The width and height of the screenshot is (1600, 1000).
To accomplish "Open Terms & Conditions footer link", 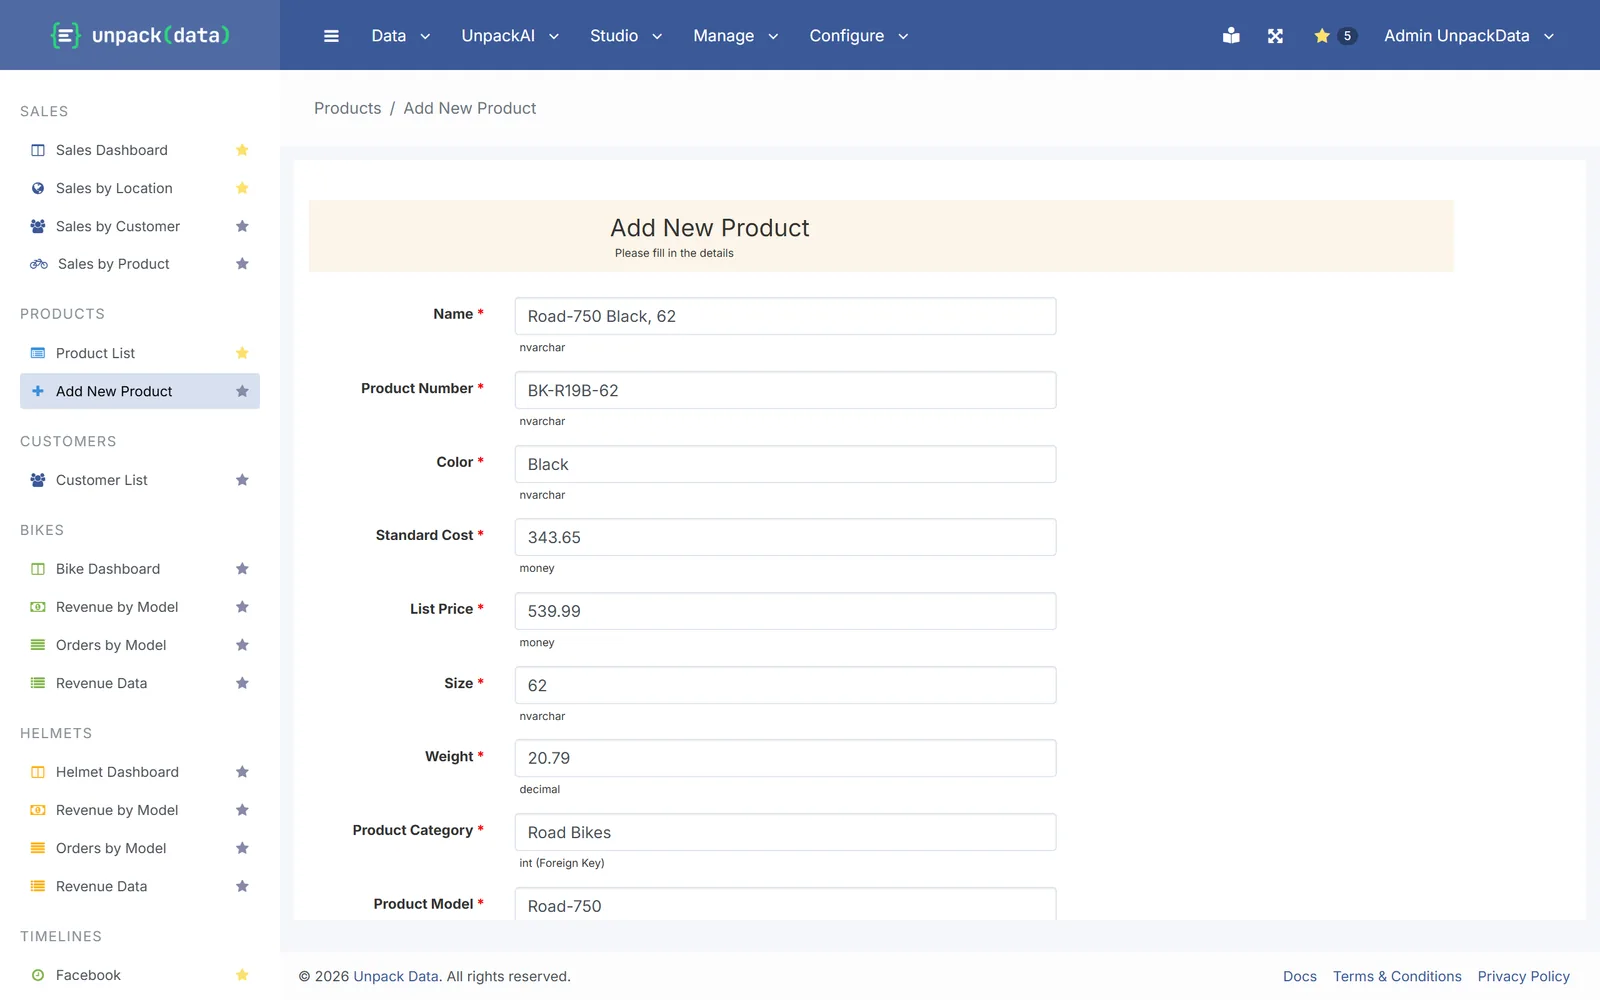I will [1397, 976].
